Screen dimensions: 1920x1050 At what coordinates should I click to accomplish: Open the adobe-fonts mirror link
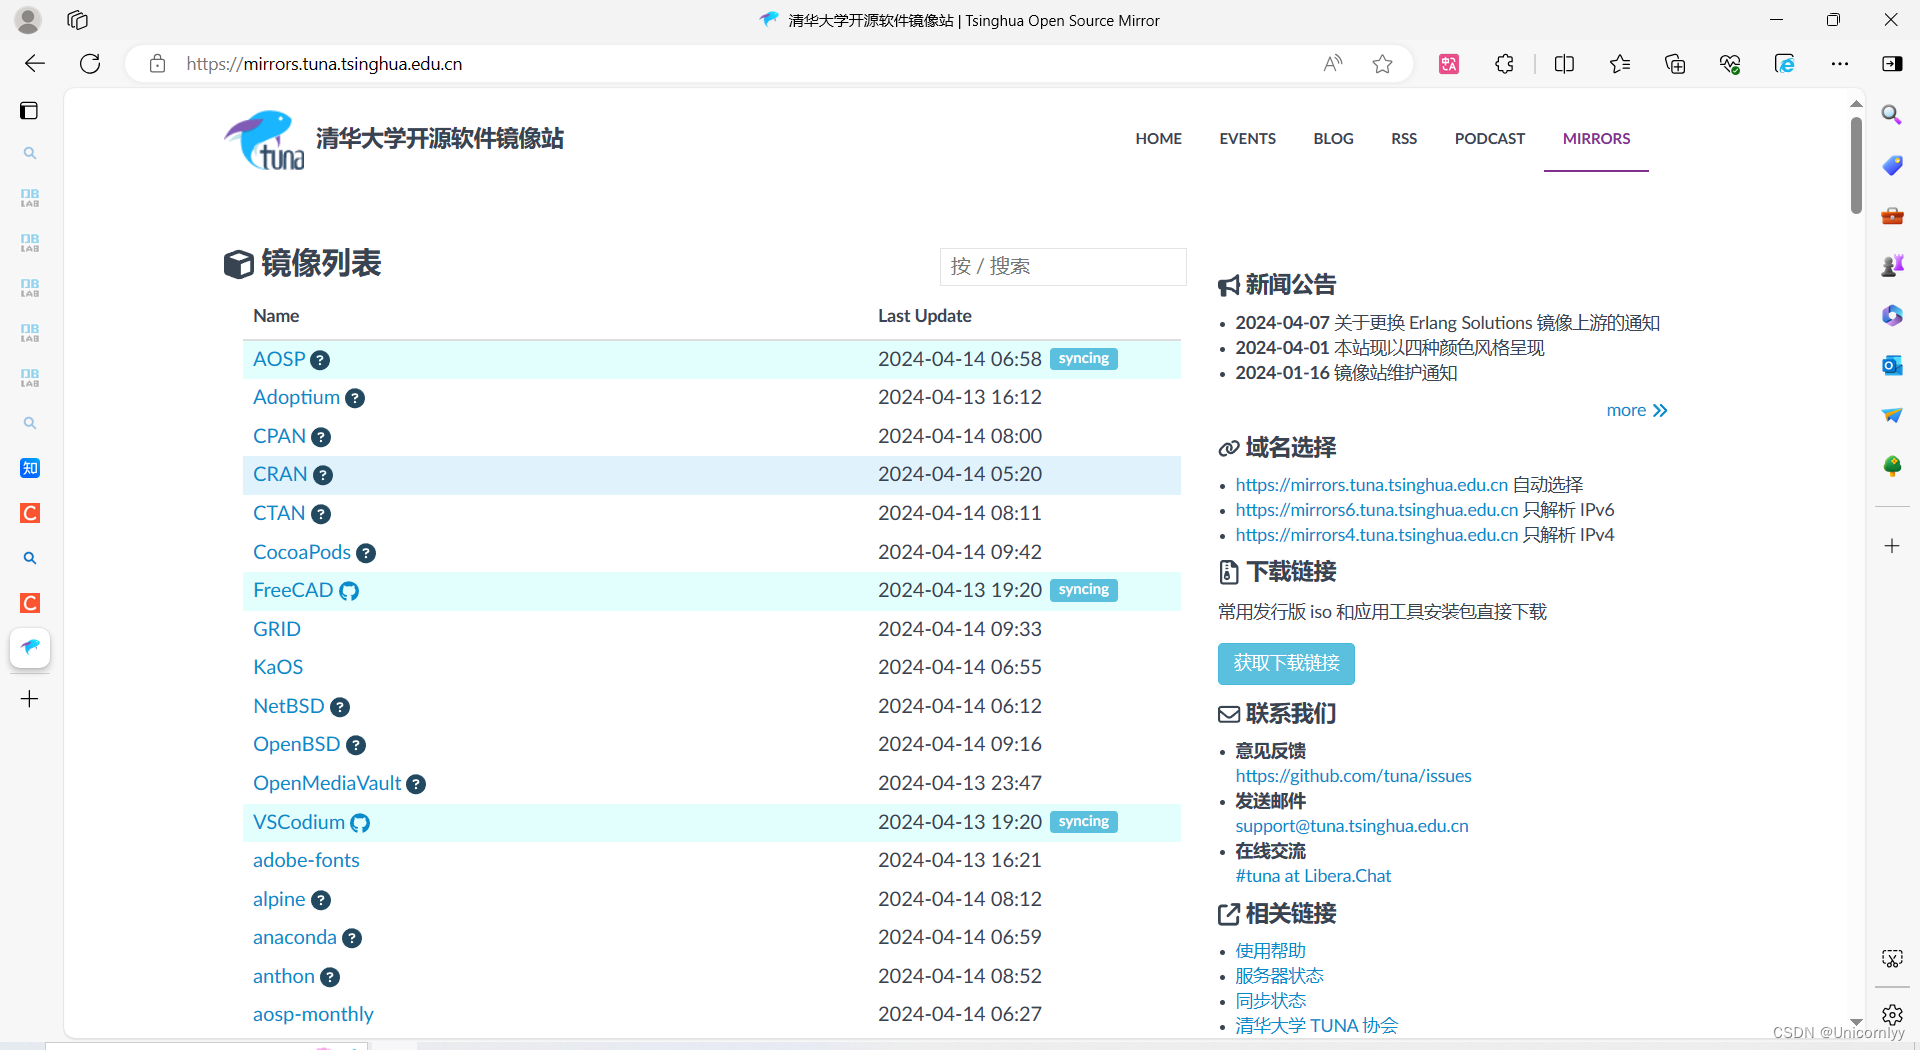tap(306, 861)
